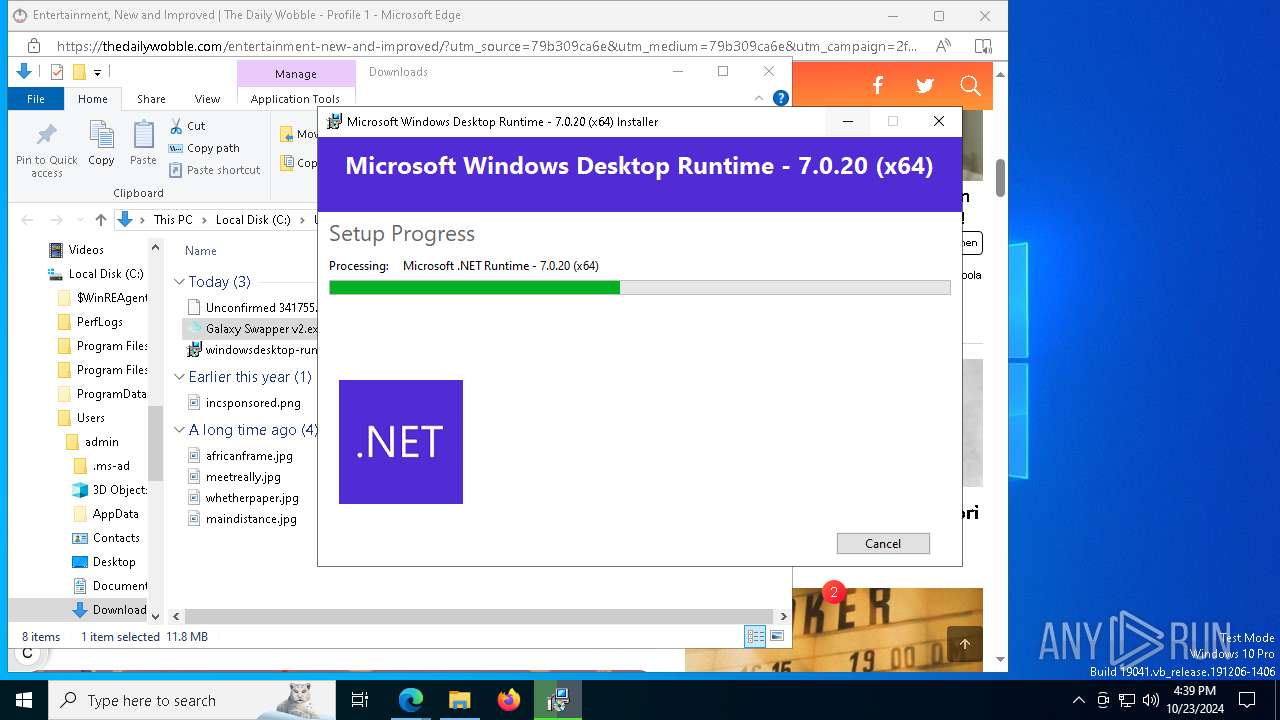This screenshot has height=720, width=1280.
Task: Click the Properties quick access toolbar icon
Action: (57, 72)
